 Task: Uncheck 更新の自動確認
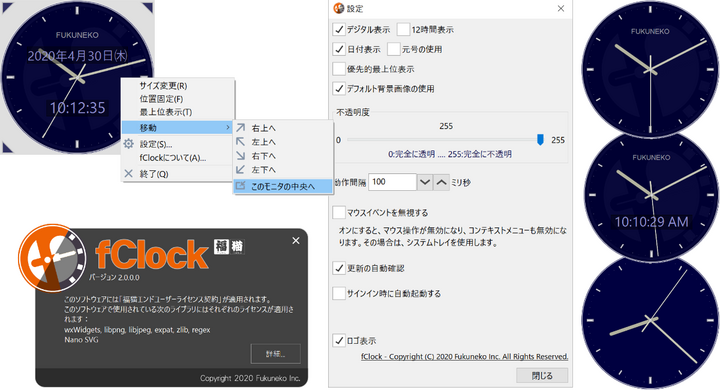pyautogui.click(x=339, y=268)
